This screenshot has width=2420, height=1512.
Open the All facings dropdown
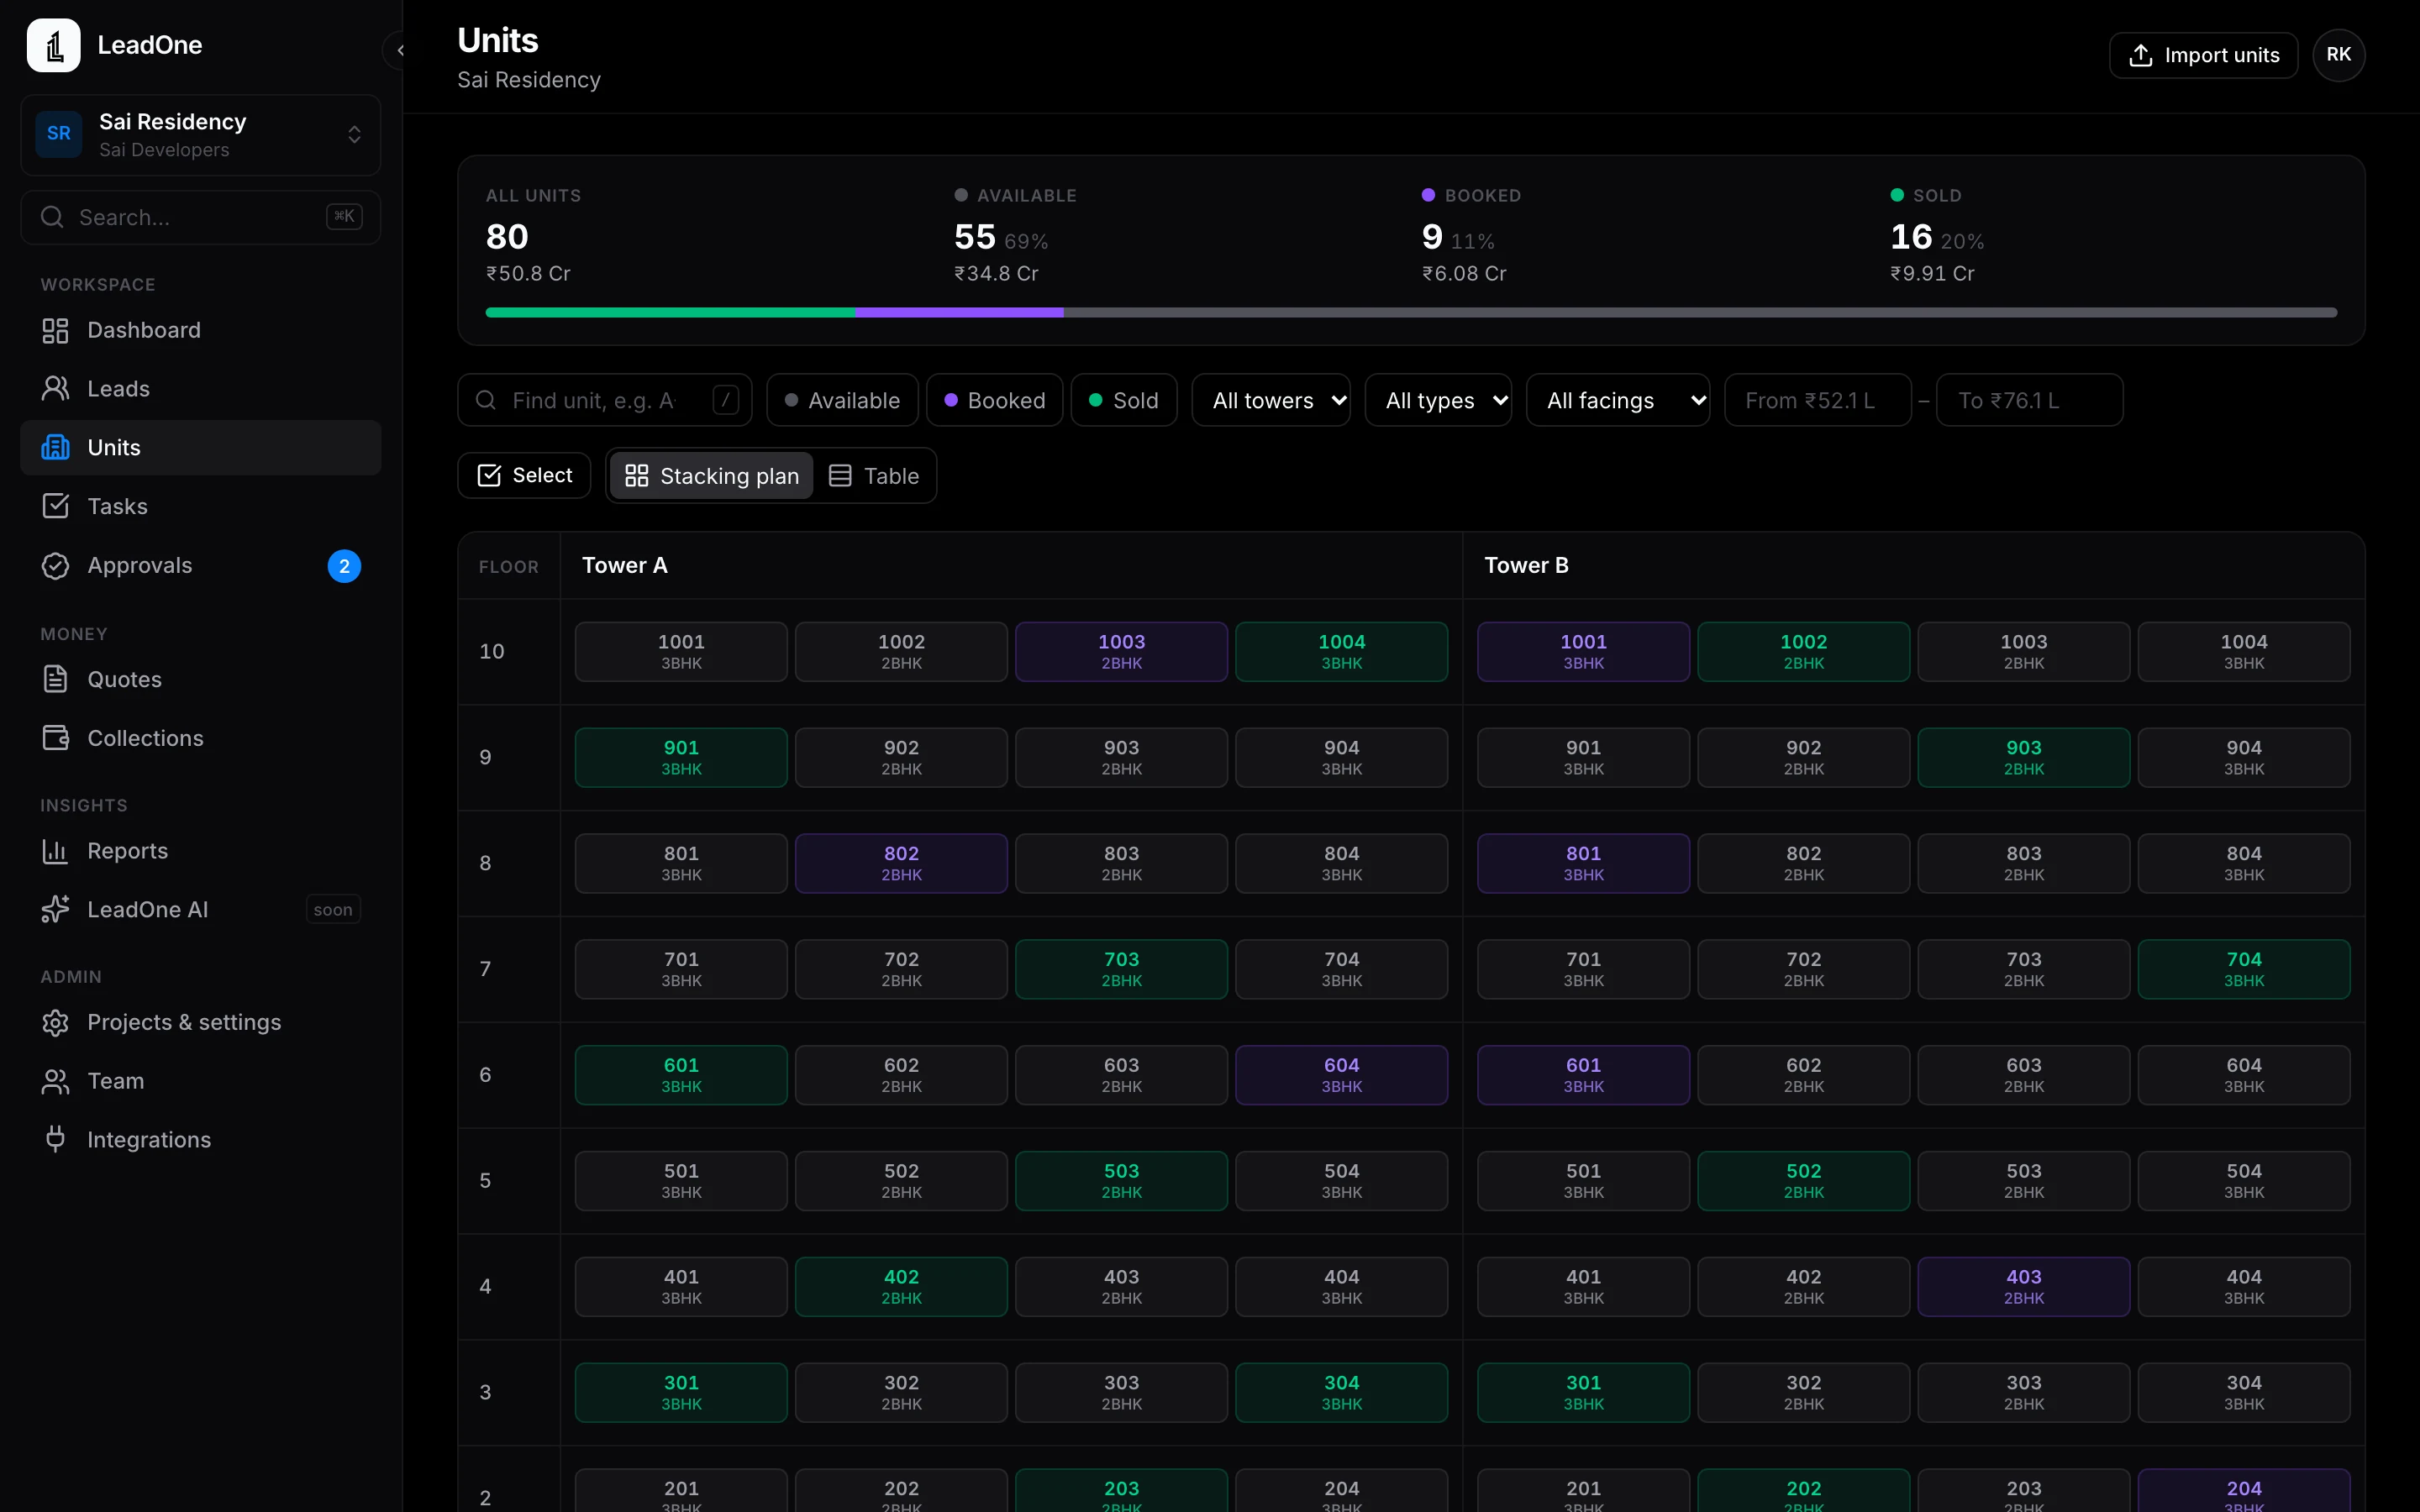pyautogui.click(x=1618, y=400)
